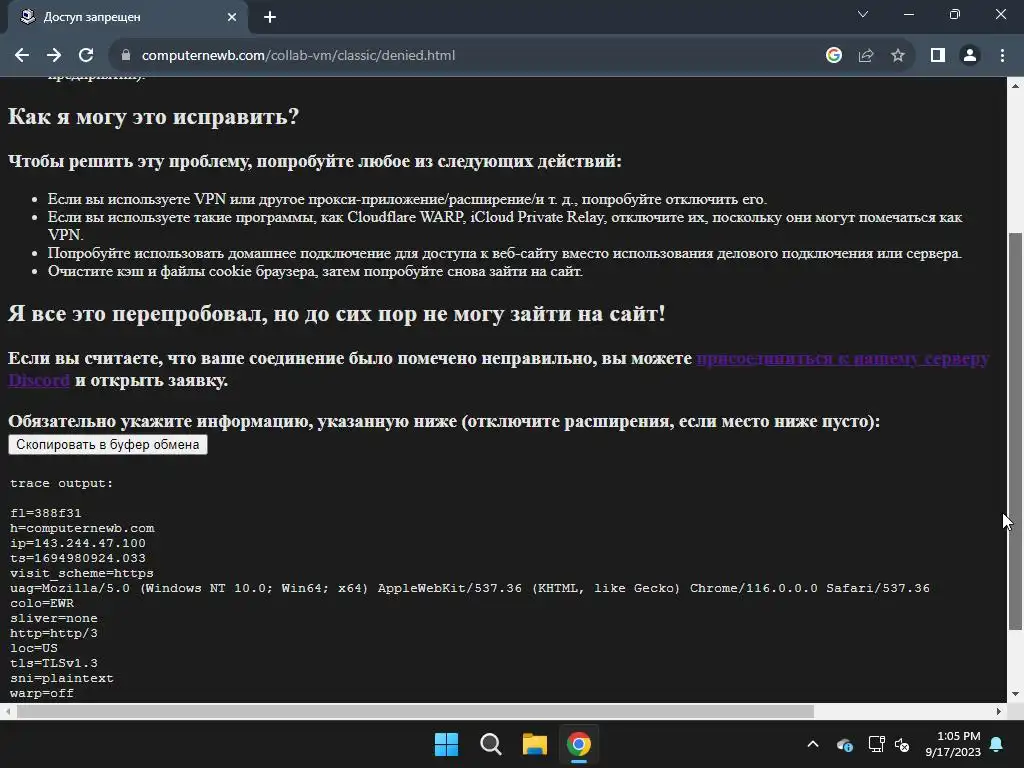
Task: Click the colo=EWR trace line
Action: coord(42,603)
